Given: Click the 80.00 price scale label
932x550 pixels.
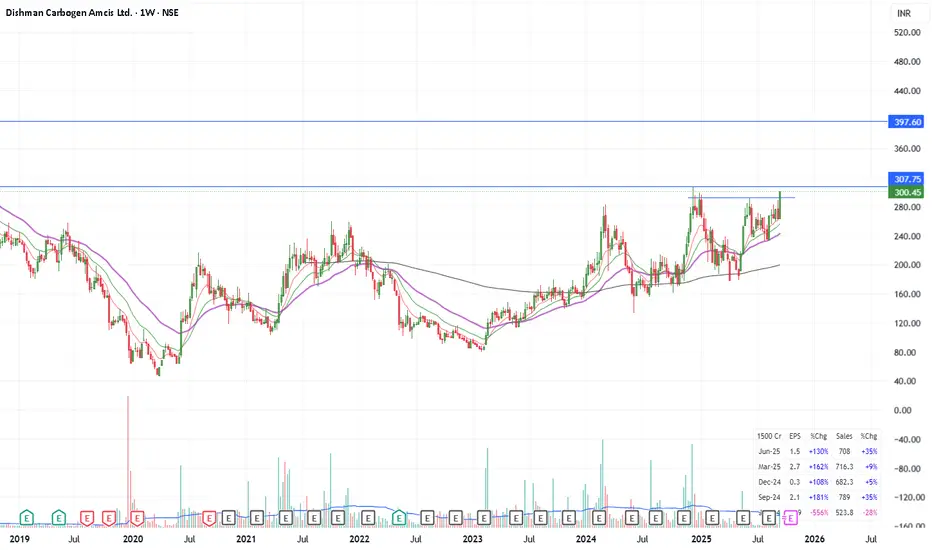Looking at the screenshot, I should [907, 352].
